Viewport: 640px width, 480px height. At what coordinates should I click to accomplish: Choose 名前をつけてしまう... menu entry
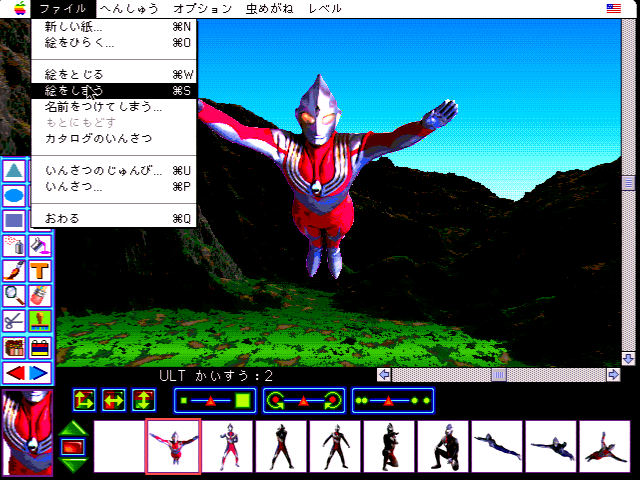[114, 107]
